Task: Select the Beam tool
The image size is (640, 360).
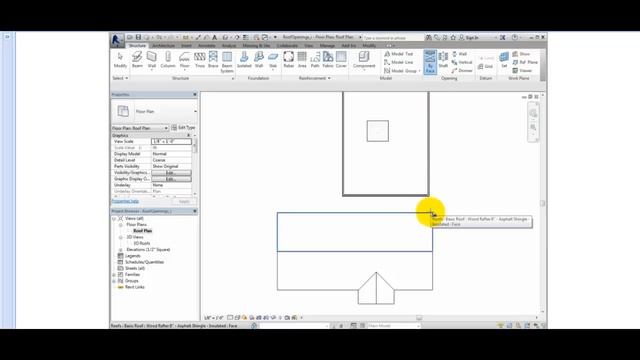Action: point(137,60)
